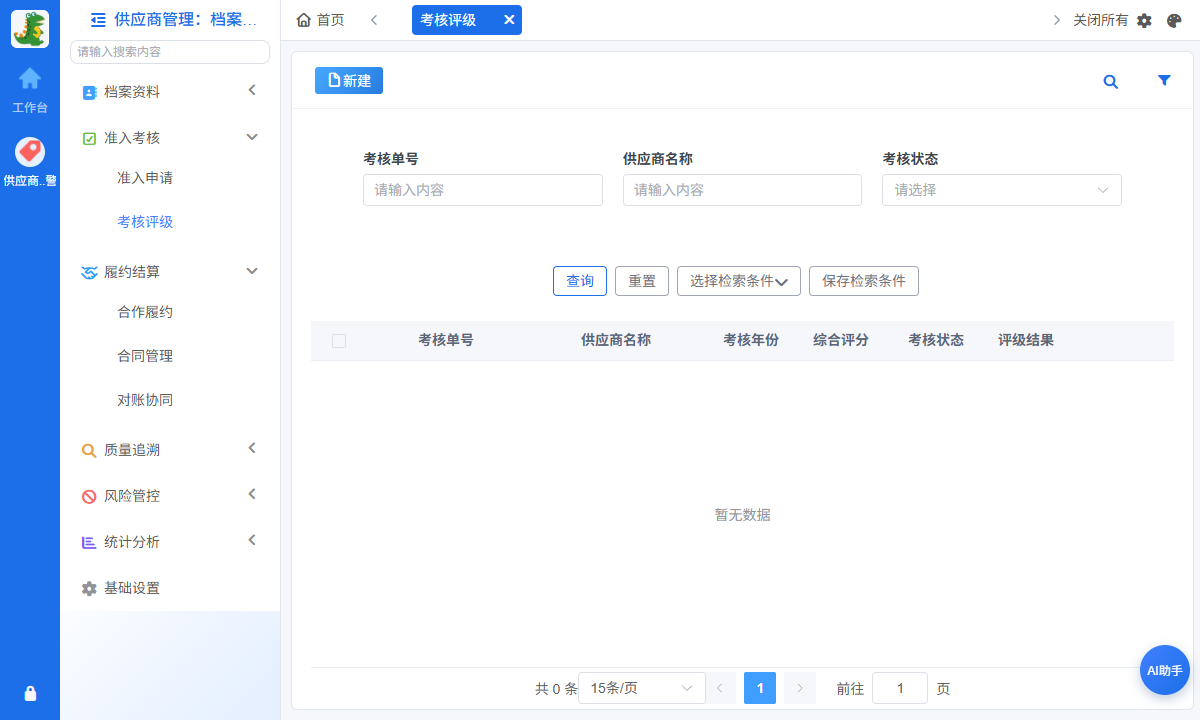
Task: Click the previous page arrow
Action: [x=720, y=688]
